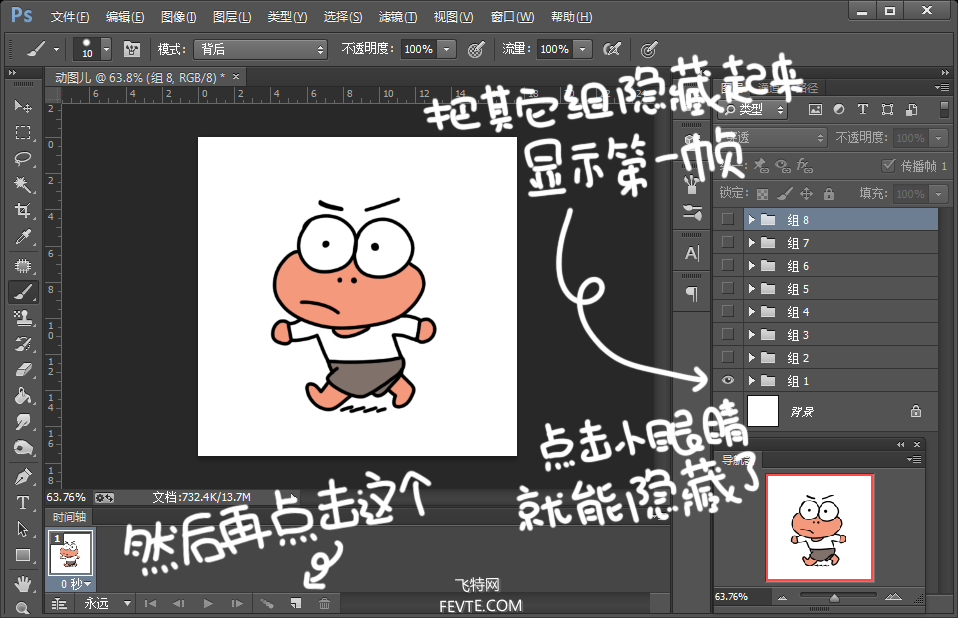Click the tween animation frames icon
The height and width of the screenshot is (618, 958).
coord(267,603)
